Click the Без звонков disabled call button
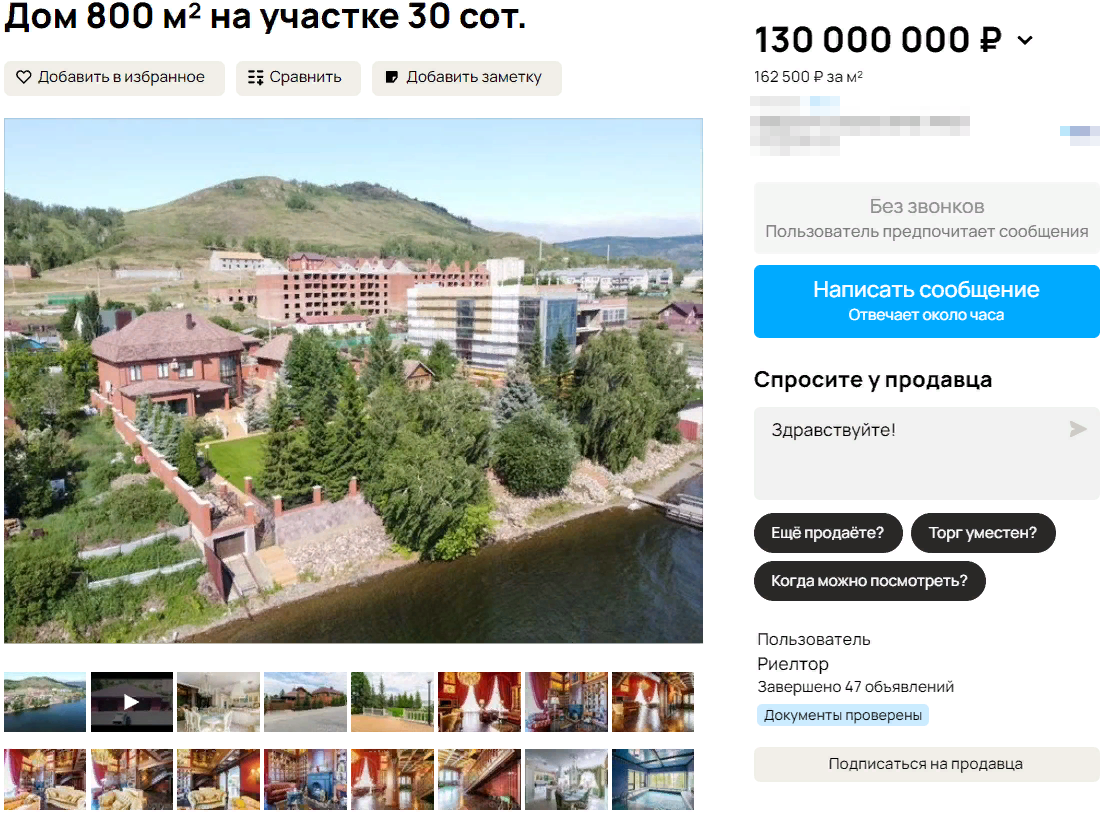The width and height of the screenshot is (1120, 814). tap(926, 218)
